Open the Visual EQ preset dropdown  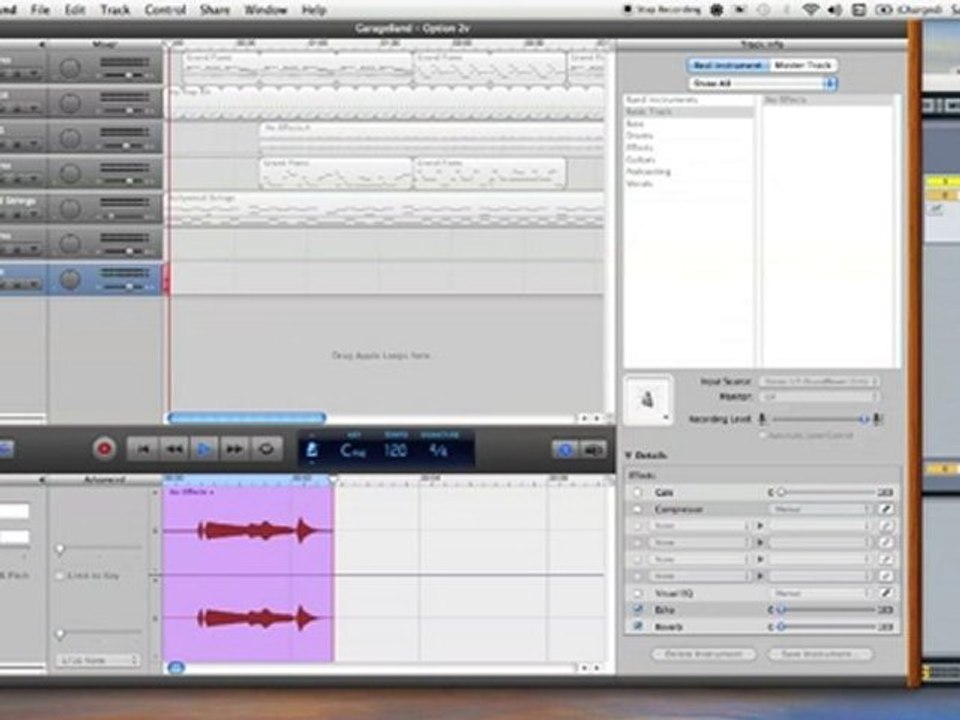coord(821,593)
